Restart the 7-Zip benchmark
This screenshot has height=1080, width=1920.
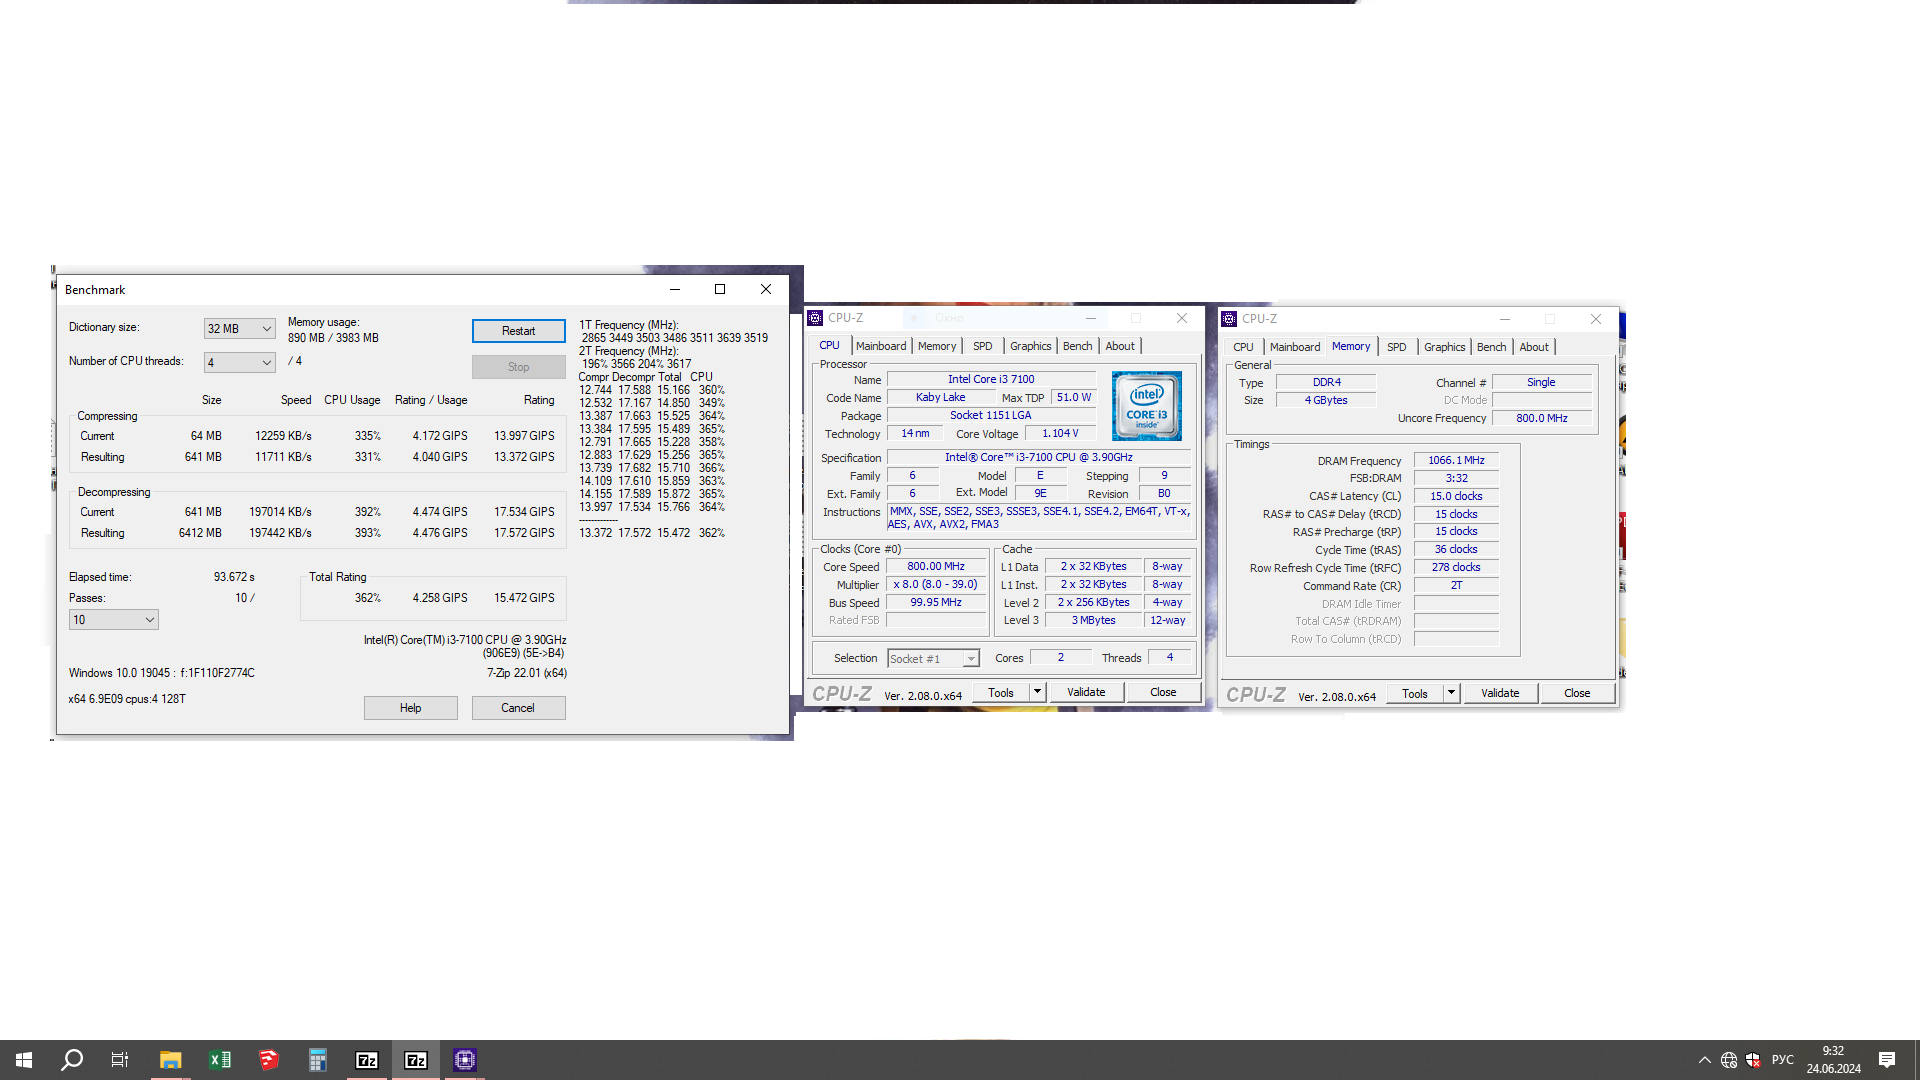[518, 331]
